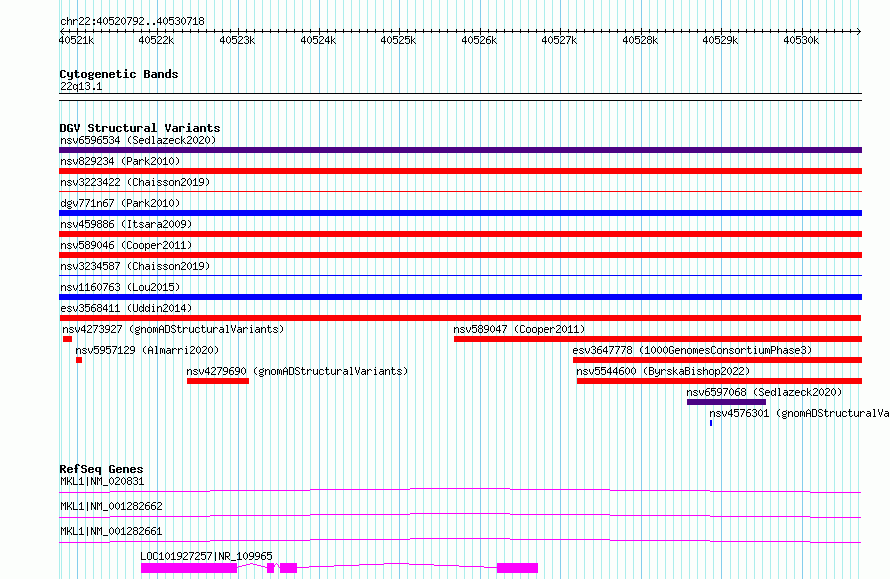Viewport: 890px width, 579px height.
Task: Click the 40530k ruler tick label
Action: tap(801, 40)
